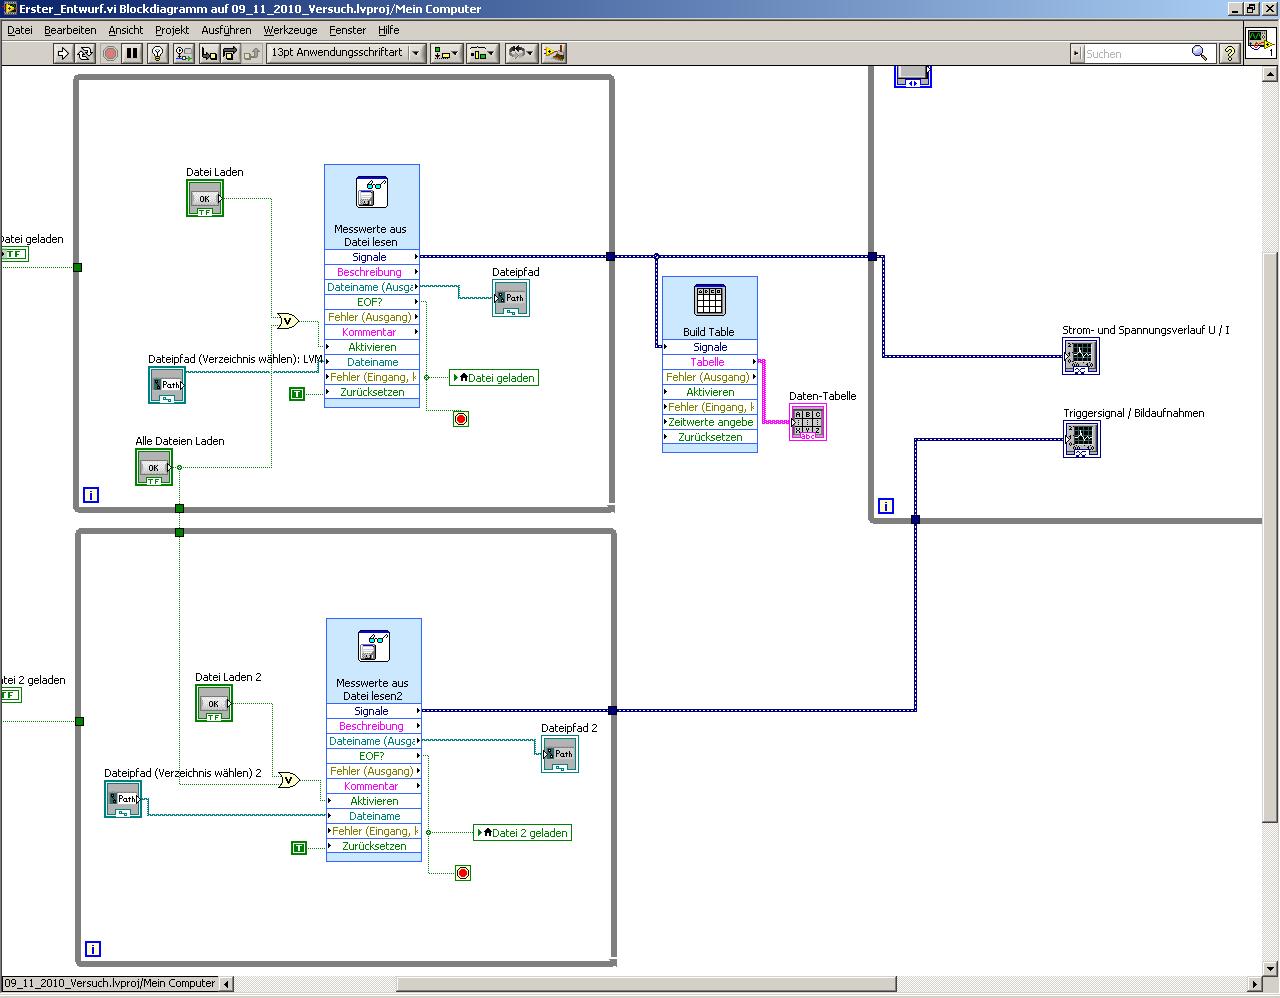Screen dimensions: 1280x998
Task: Run the VI with the Run arrow
Action: click(63, 53)
